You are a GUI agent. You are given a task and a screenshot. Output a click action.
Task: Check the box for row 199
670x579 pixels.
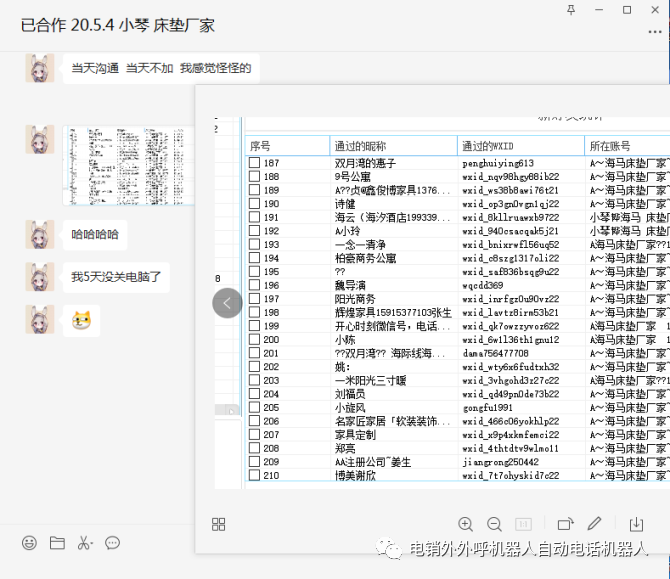[254, 326]
